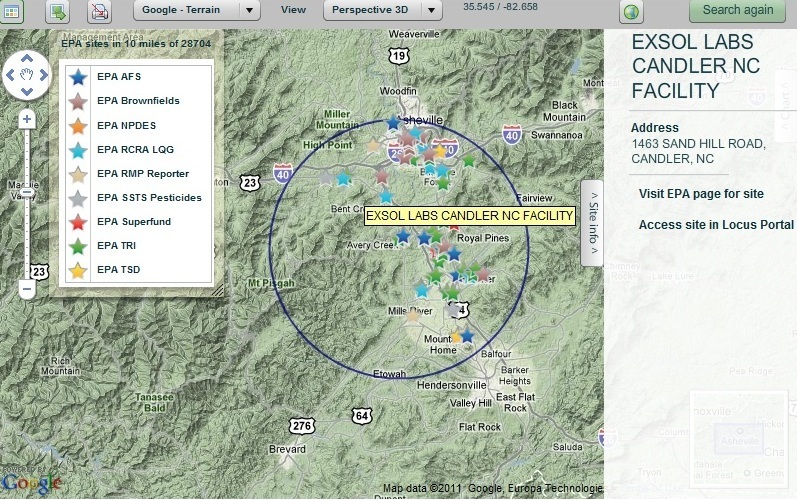The width and height of the screenshot is (797, 500).
Task: Click the tan star by High Point
Action: pyautogui.click(x=374, y=146)
